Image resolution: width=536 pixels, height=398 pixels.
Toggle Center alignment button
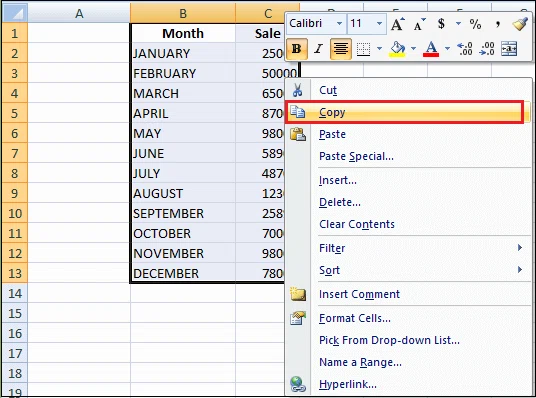coord(341,49)
